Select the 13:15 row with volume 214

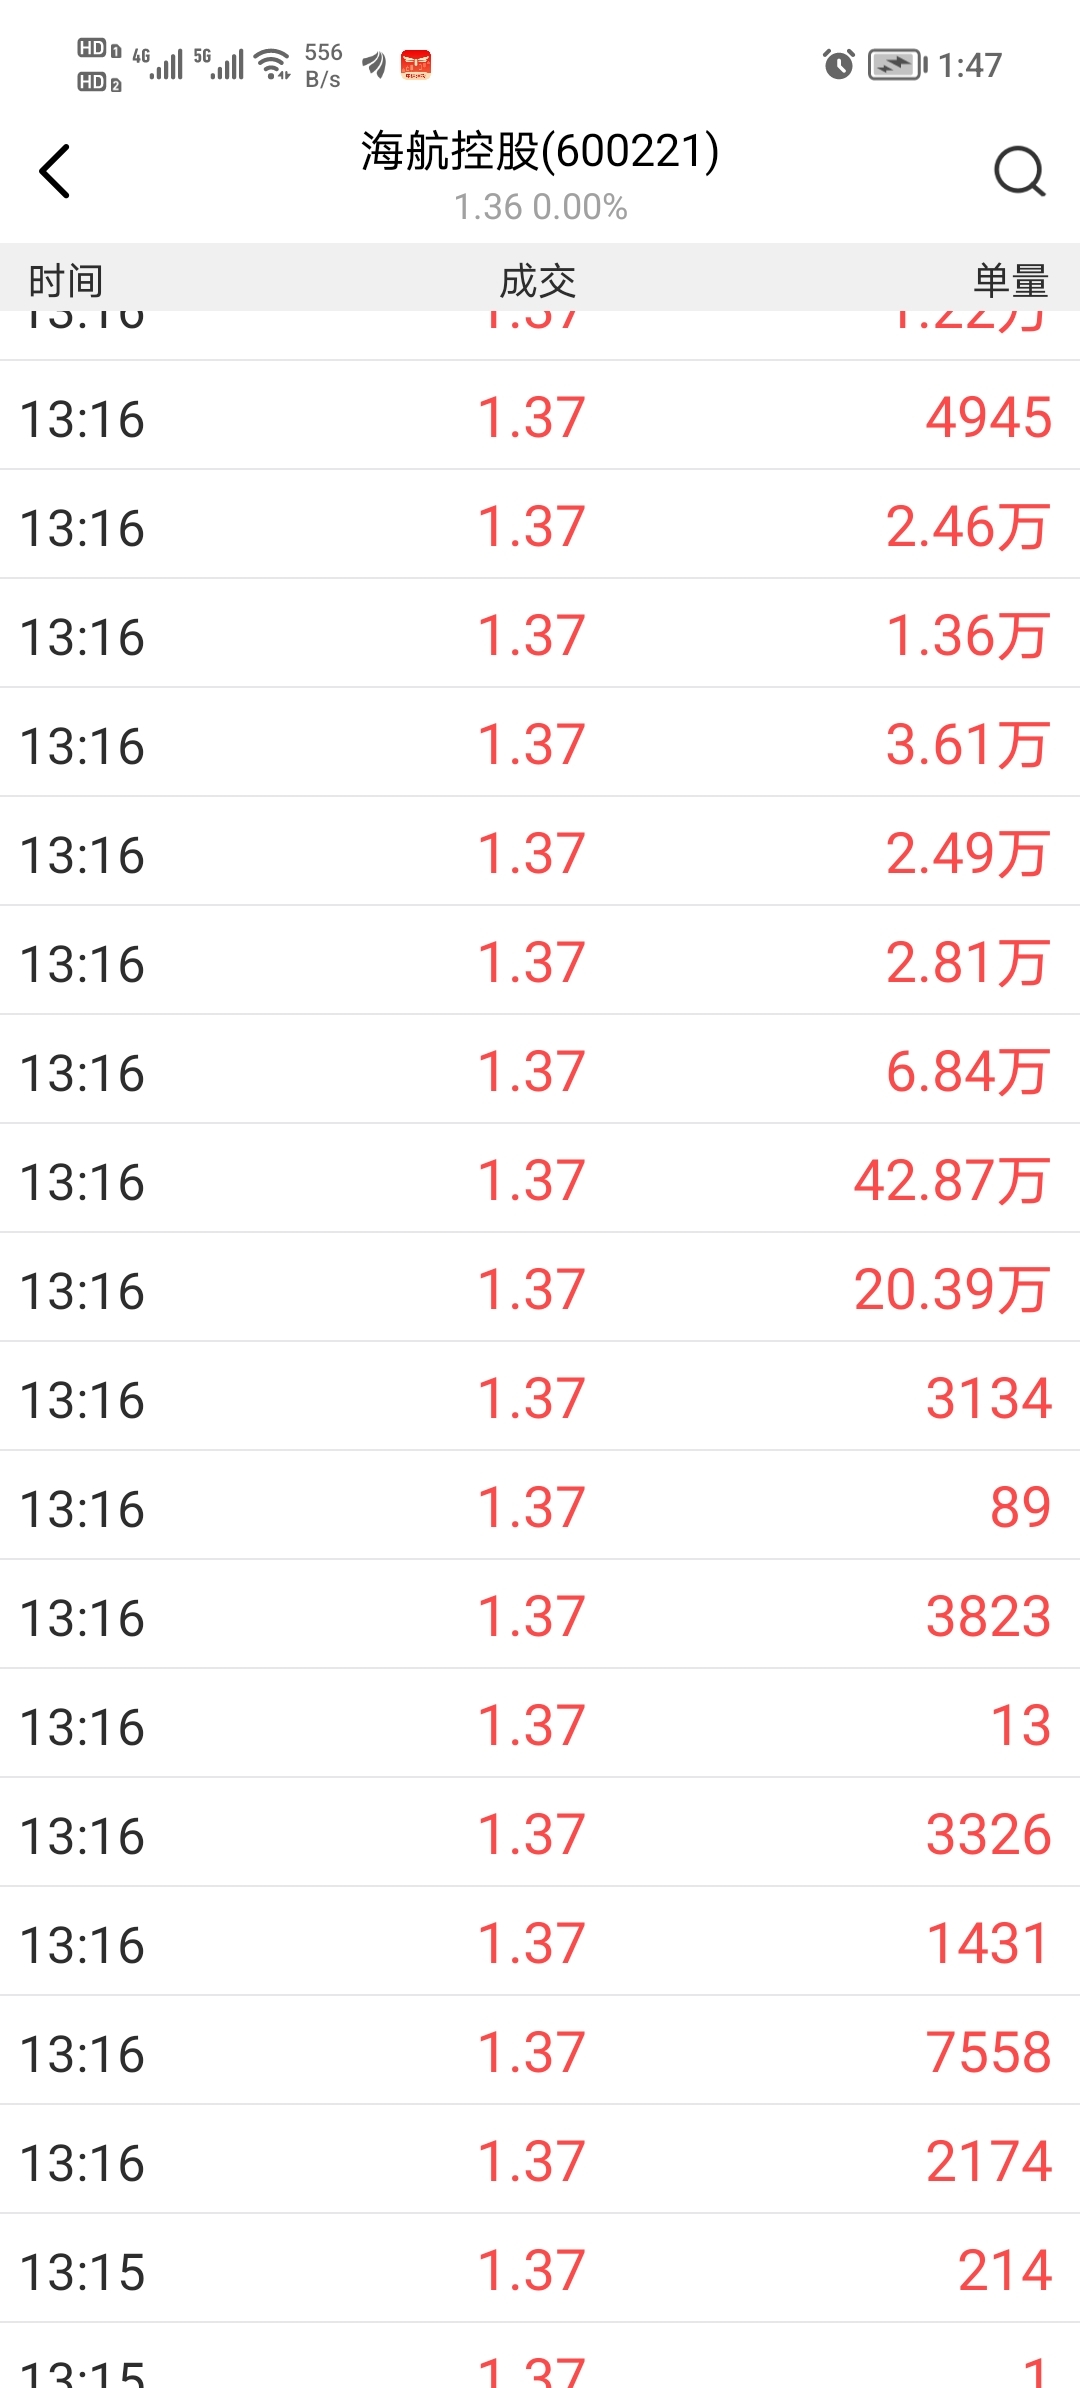[540, 2268]
